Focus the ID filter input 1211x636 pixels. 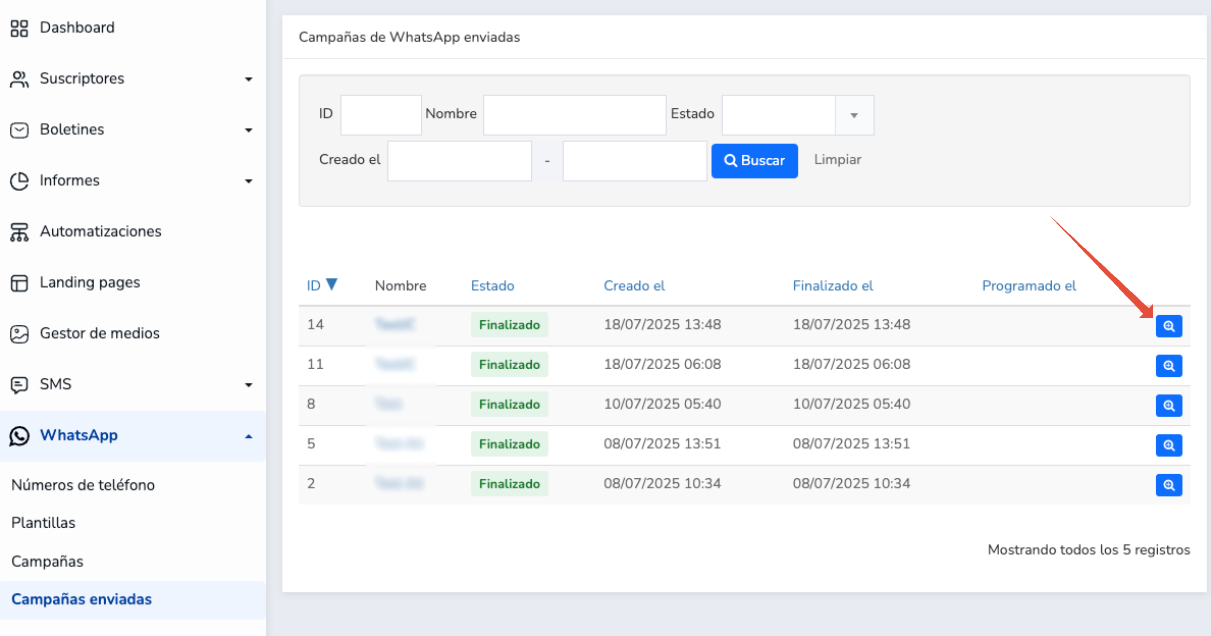coord(381,115)
